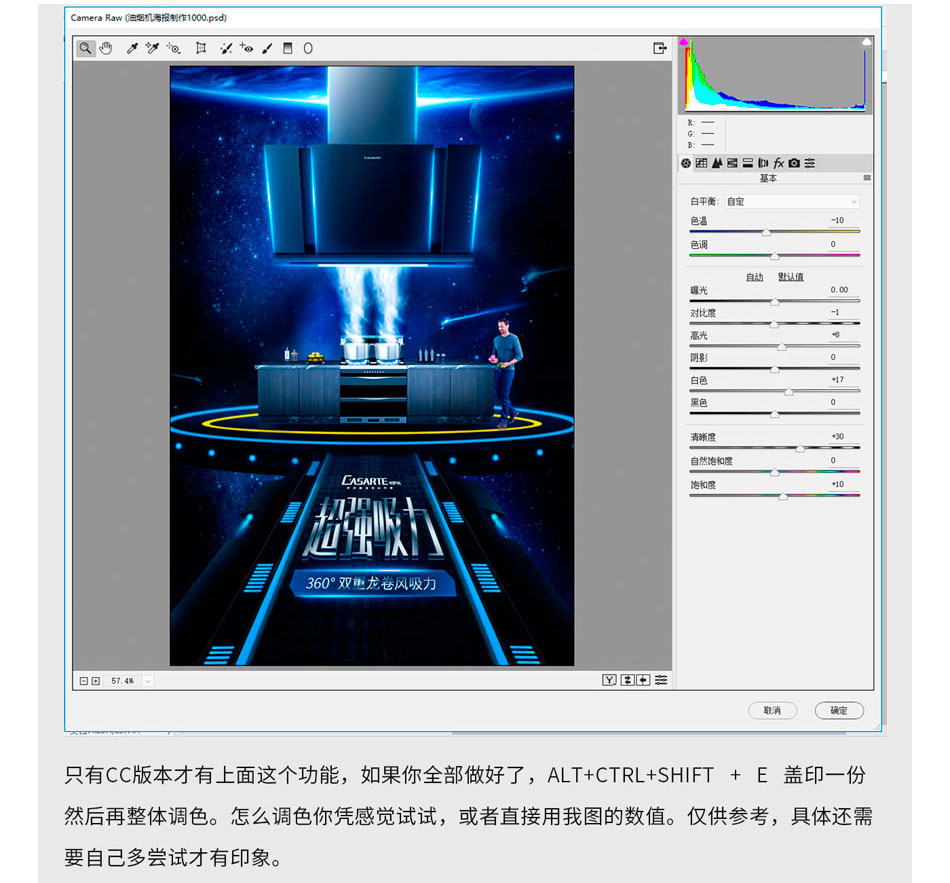Select the White Balance eyedropper tool
950x883 pixels.
[x=132, y=48]
